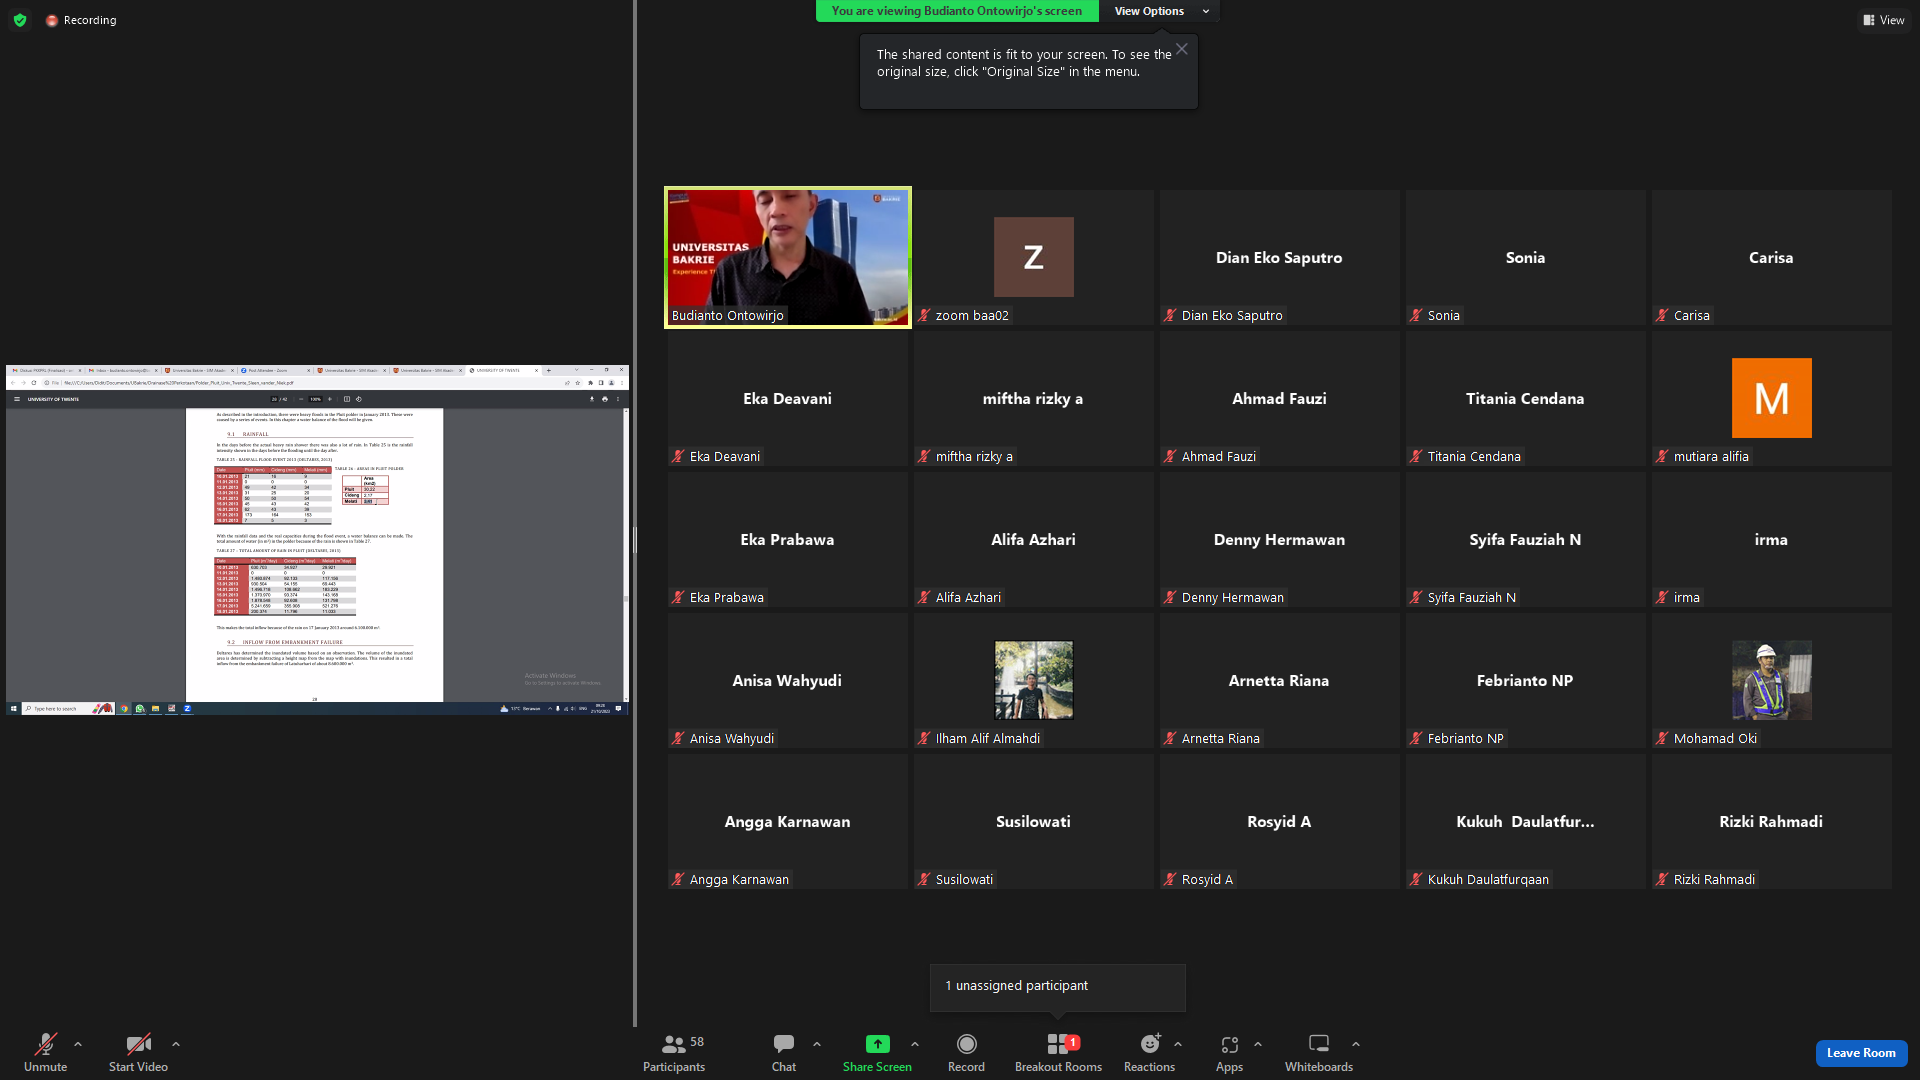The height and width of the screenshot is (1080, 1920).
Task: Click muted mic icon for Dian Eko Saputro
Action: click(x=1170, y=315)
